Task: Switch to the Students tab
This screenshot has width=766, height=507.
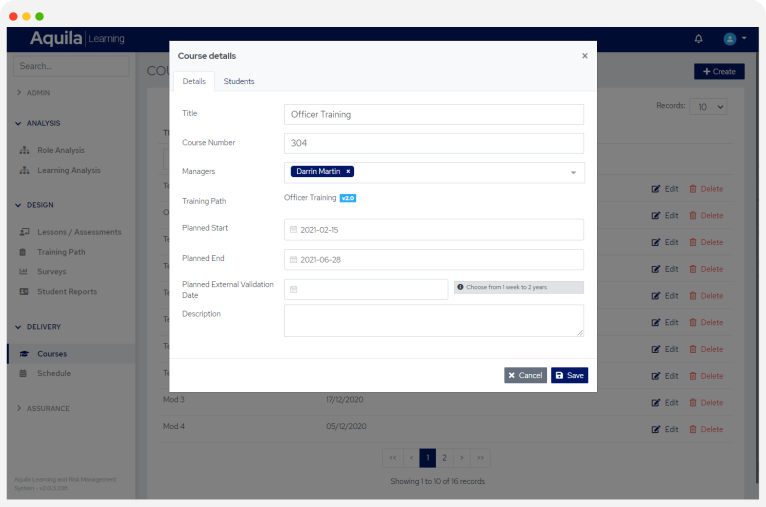Action: click(239, 81)
